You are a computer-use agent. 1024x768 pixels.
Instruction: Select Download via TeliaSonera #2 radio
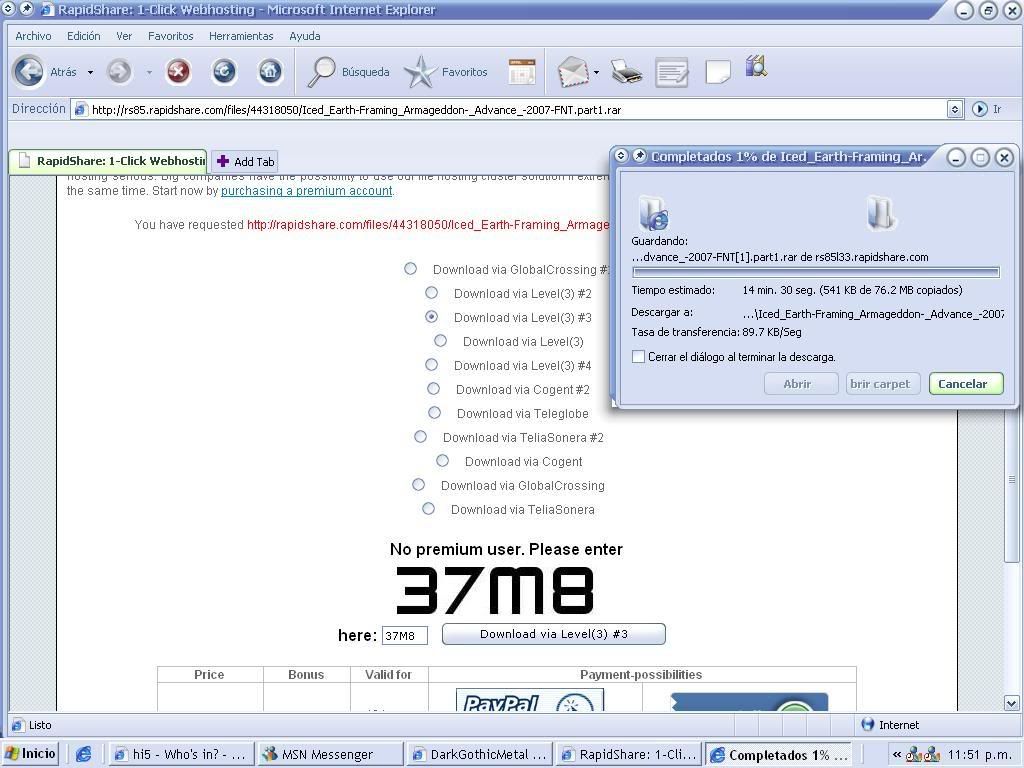tap(421, 436)
